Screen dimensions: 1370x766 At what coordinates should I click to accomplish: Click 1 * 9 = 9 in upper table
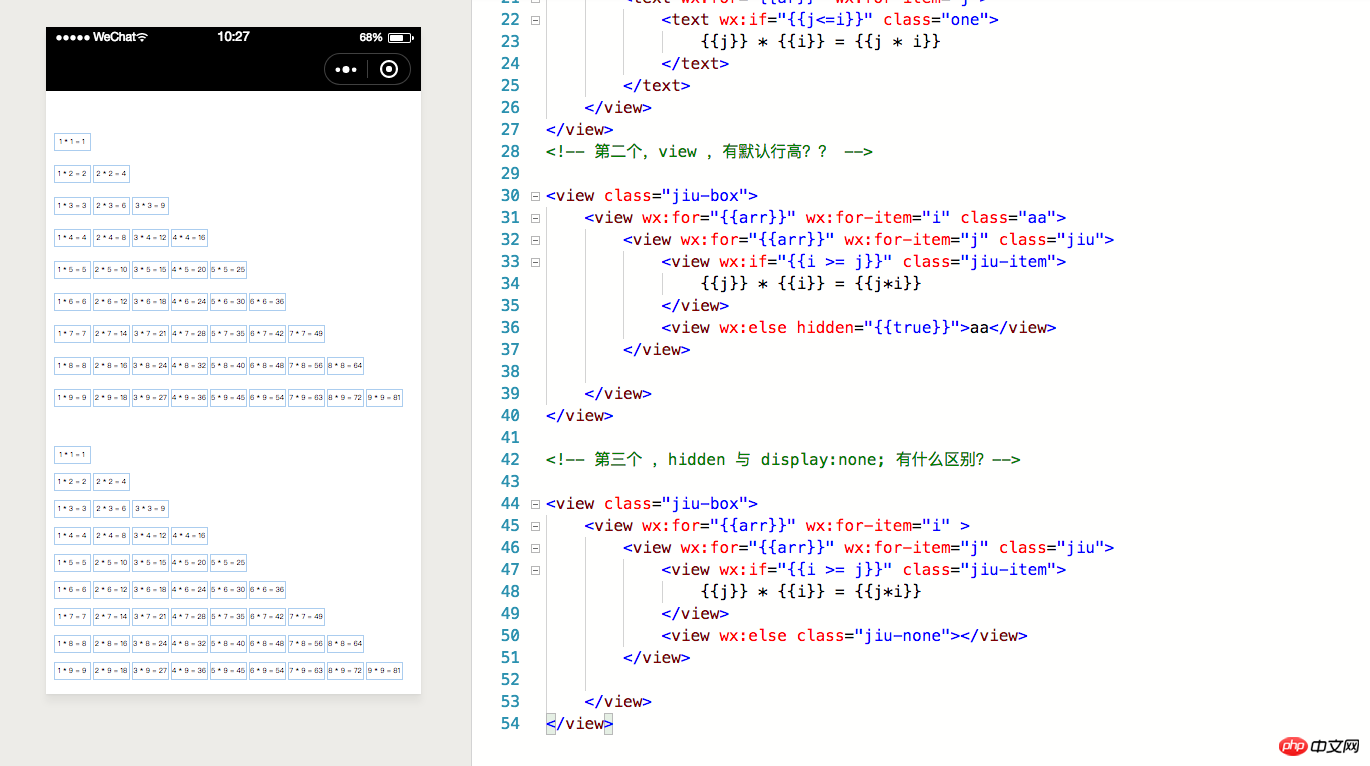pos(72,398)
